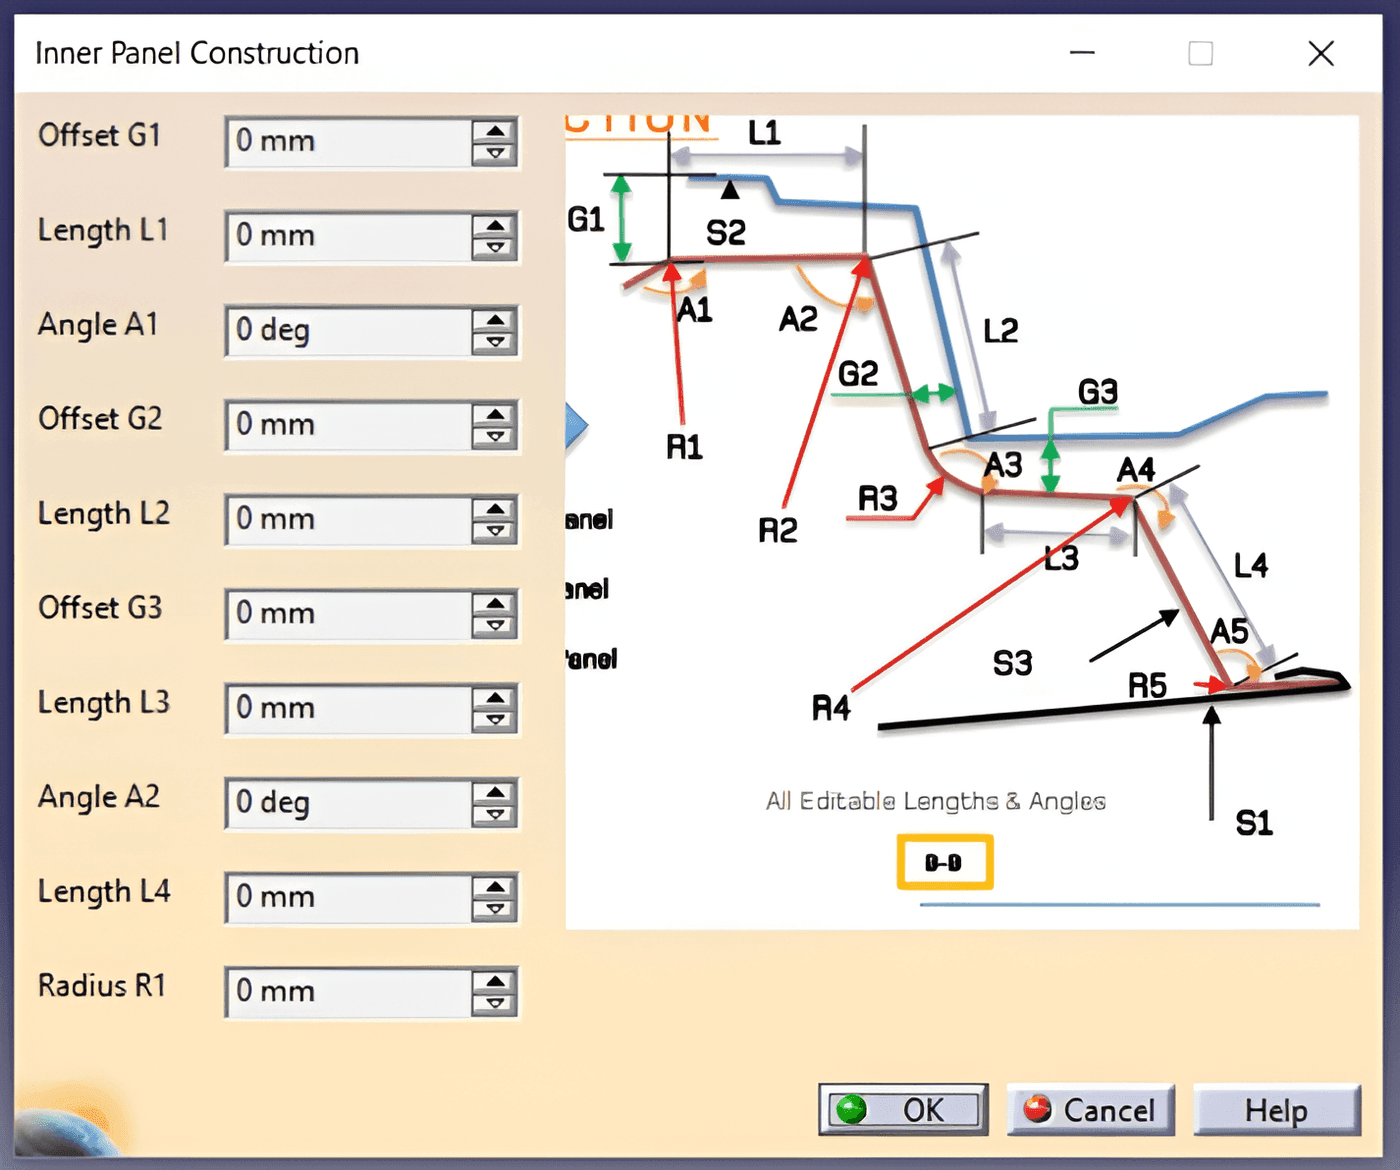Screen dimensions: 1400x1170
Task: Lower Radius R1 using the down spinner
Action: [x=494, y=1004]
